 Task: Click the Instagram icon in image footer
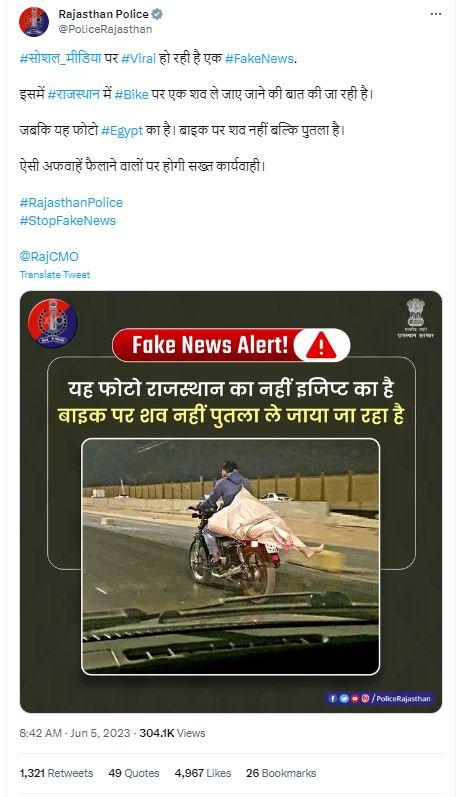pos(365,698)
